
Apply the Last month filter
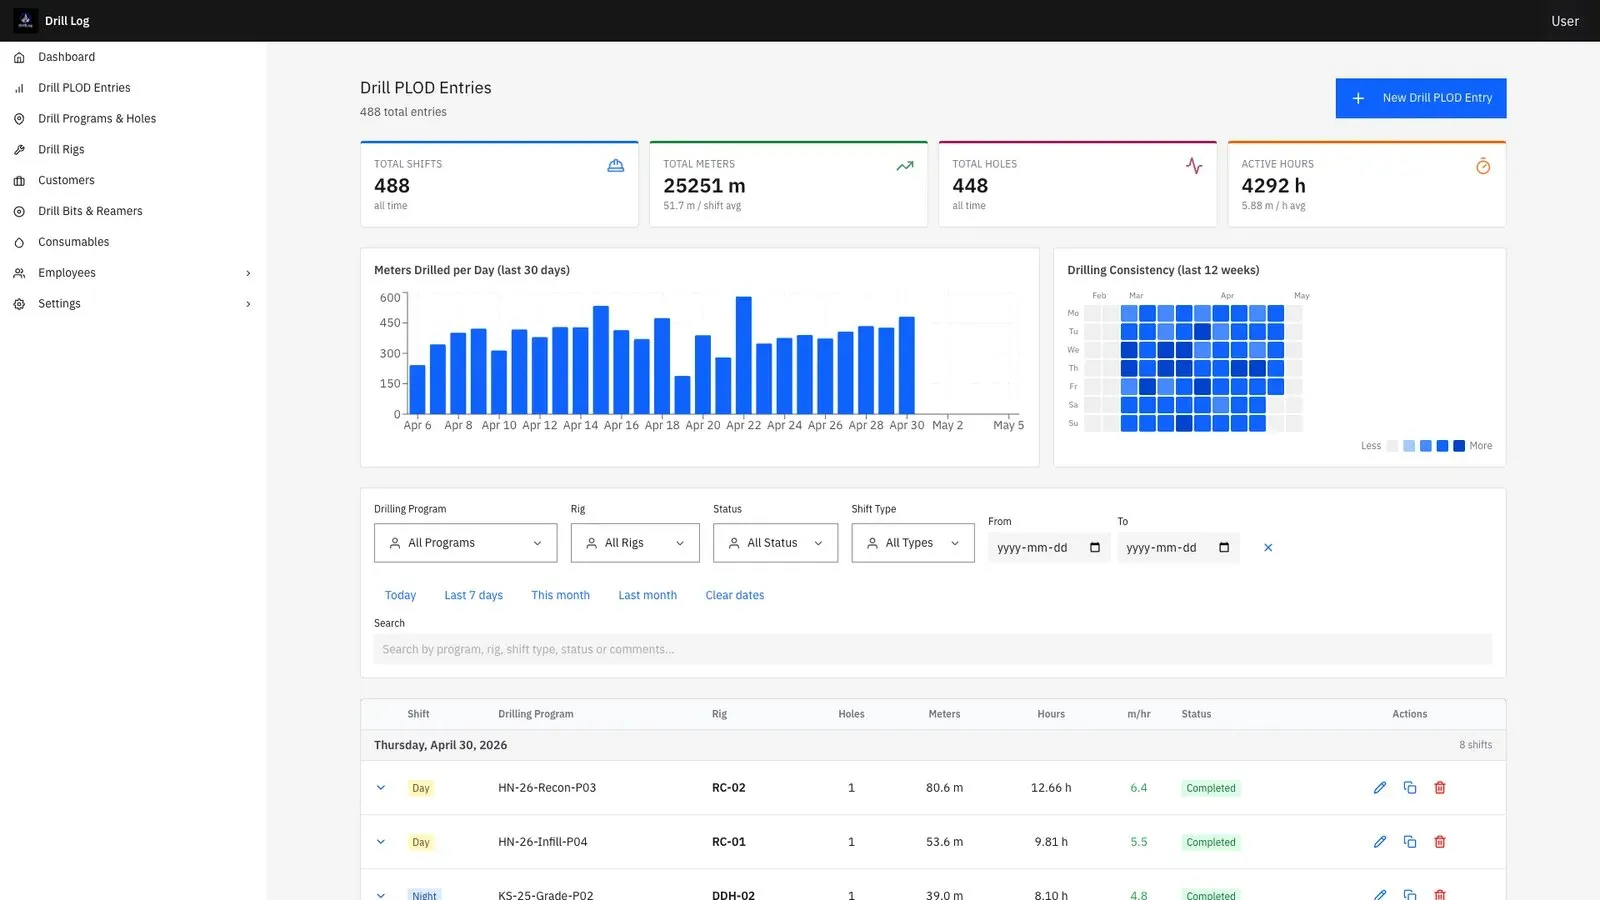[x=647, y=595]
